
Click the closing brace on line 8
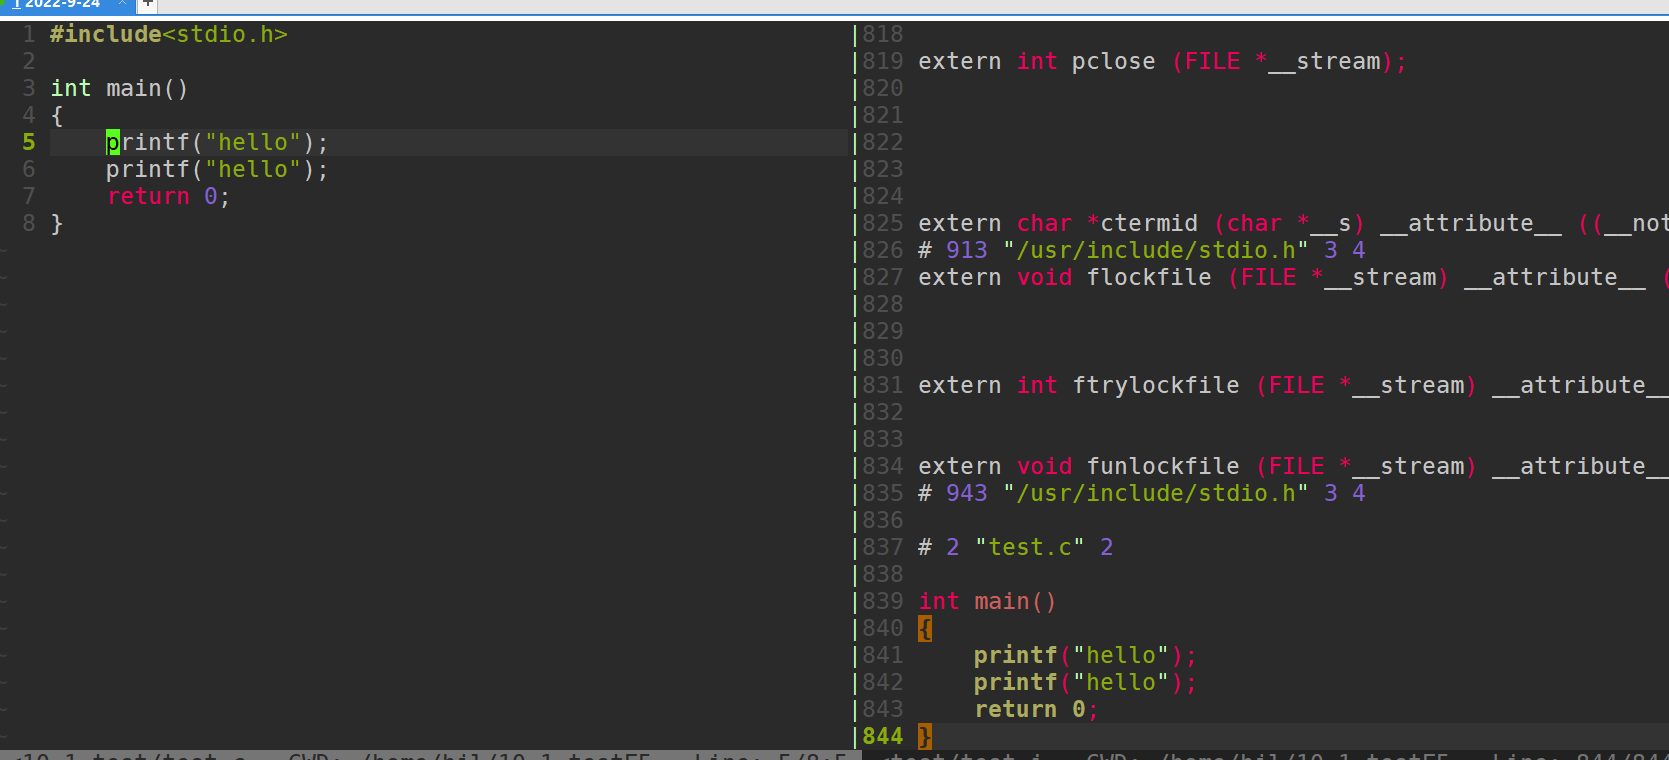(57, 223)
